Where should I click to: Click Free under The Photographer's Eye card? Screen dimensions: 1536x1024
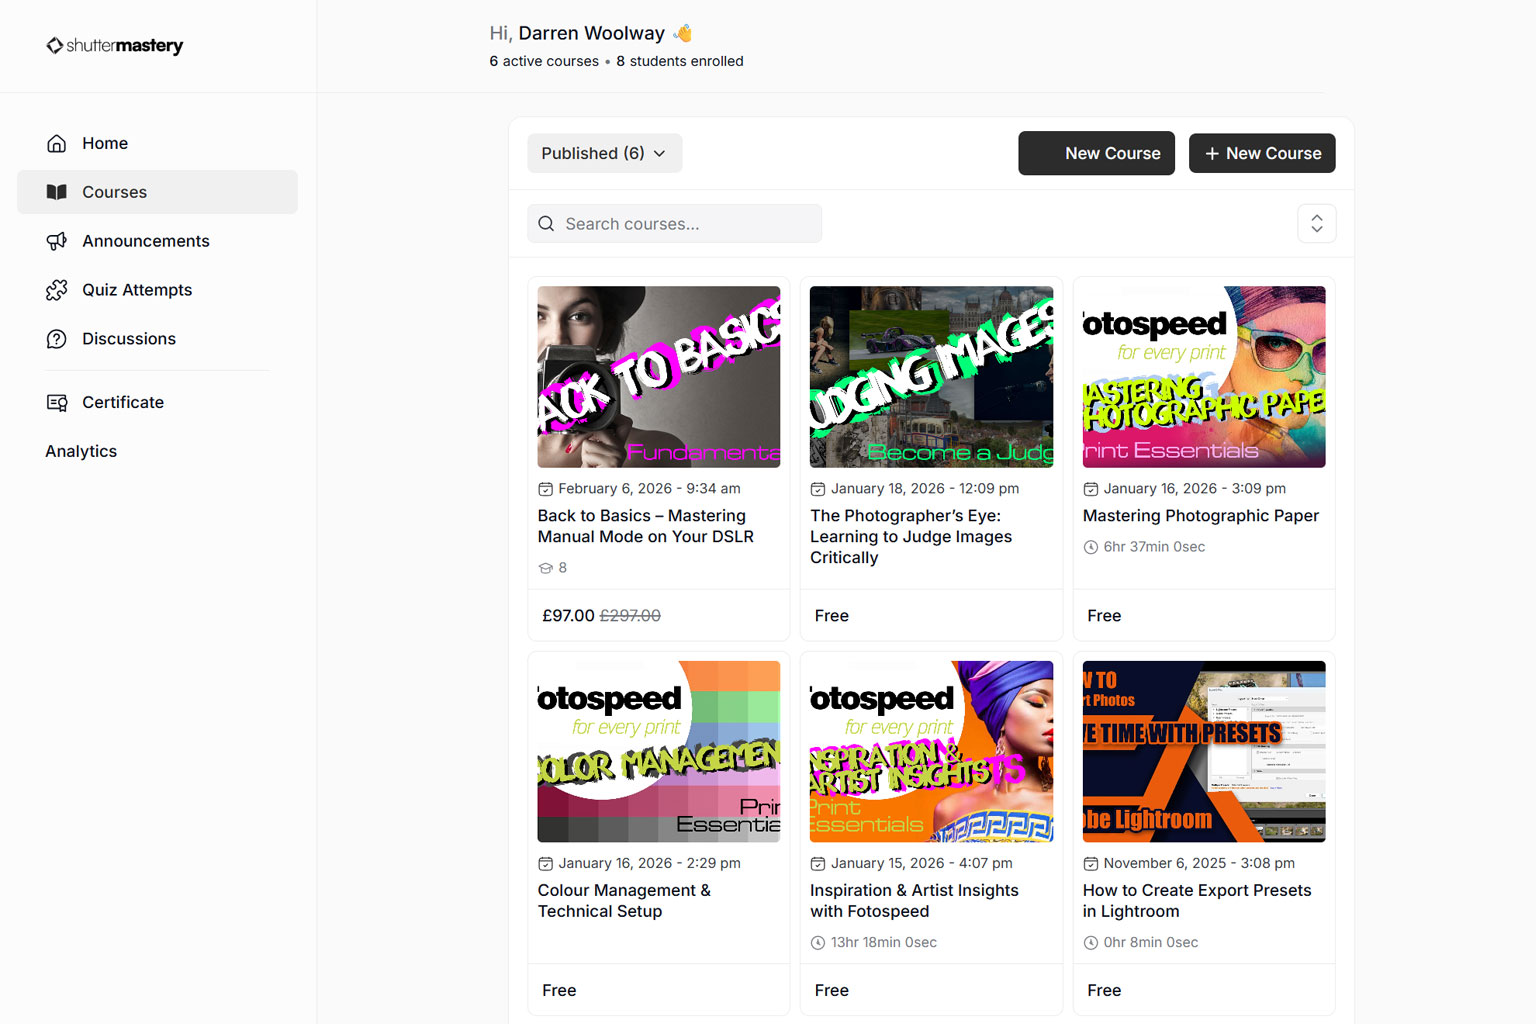[x=831, y=616]
